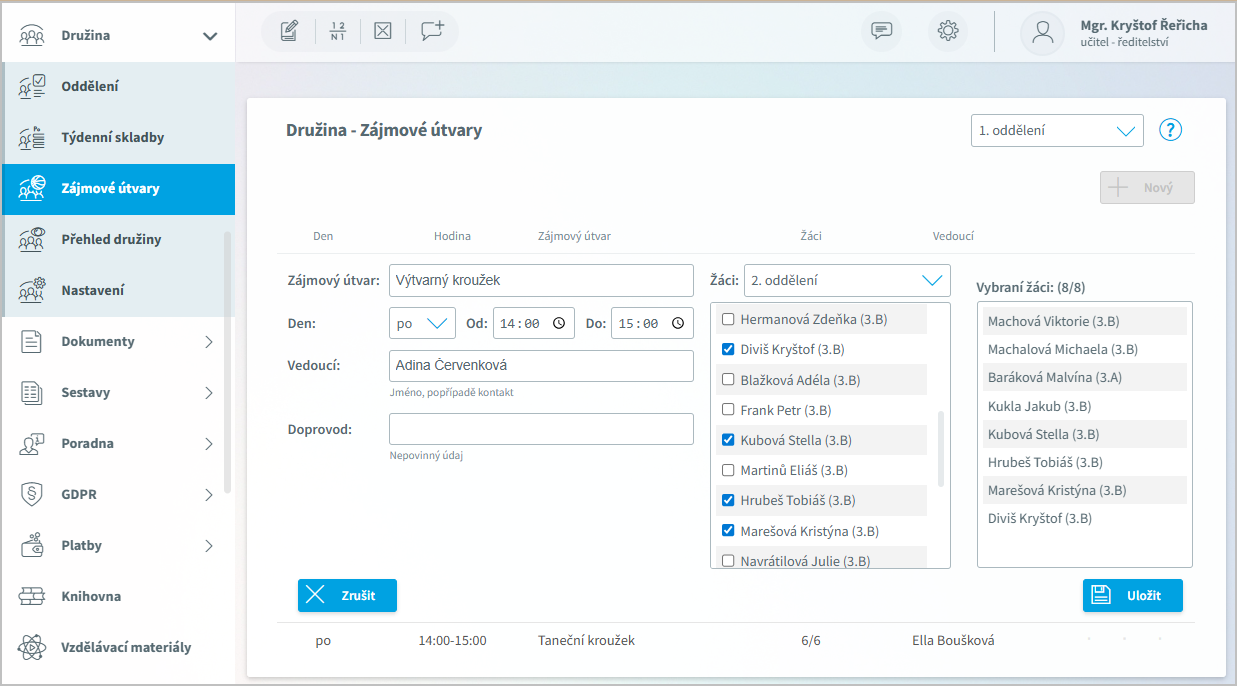Click the user profile avatar icon
This screenshot has height=686, width=1237.
pyautogui.click(x=1042, y=32)
